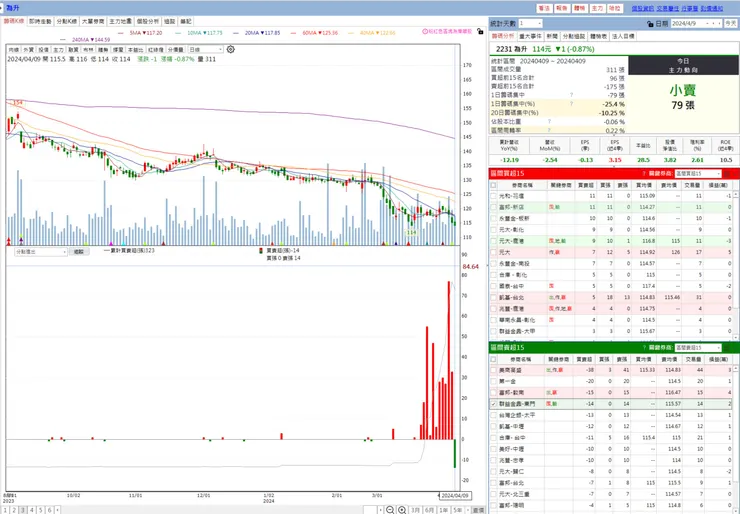Set chart range to 3月
This screenshot has width=740, height=514.
(x=415, y=510)
